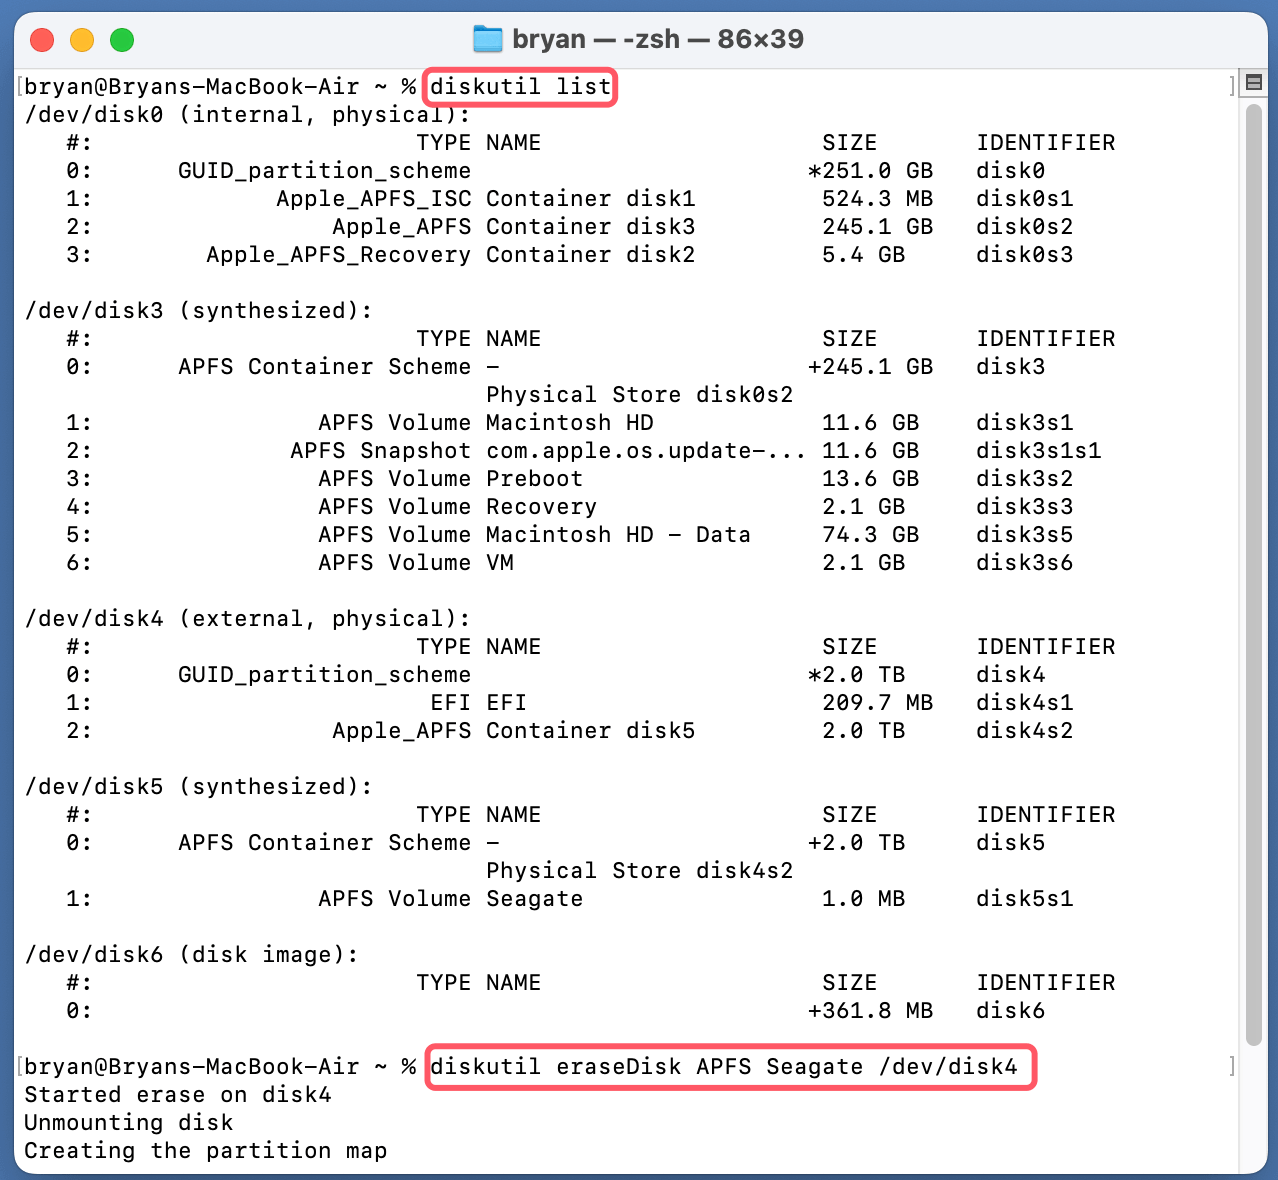Select the /dev/disk4 external physical header line

pos(247,618)
